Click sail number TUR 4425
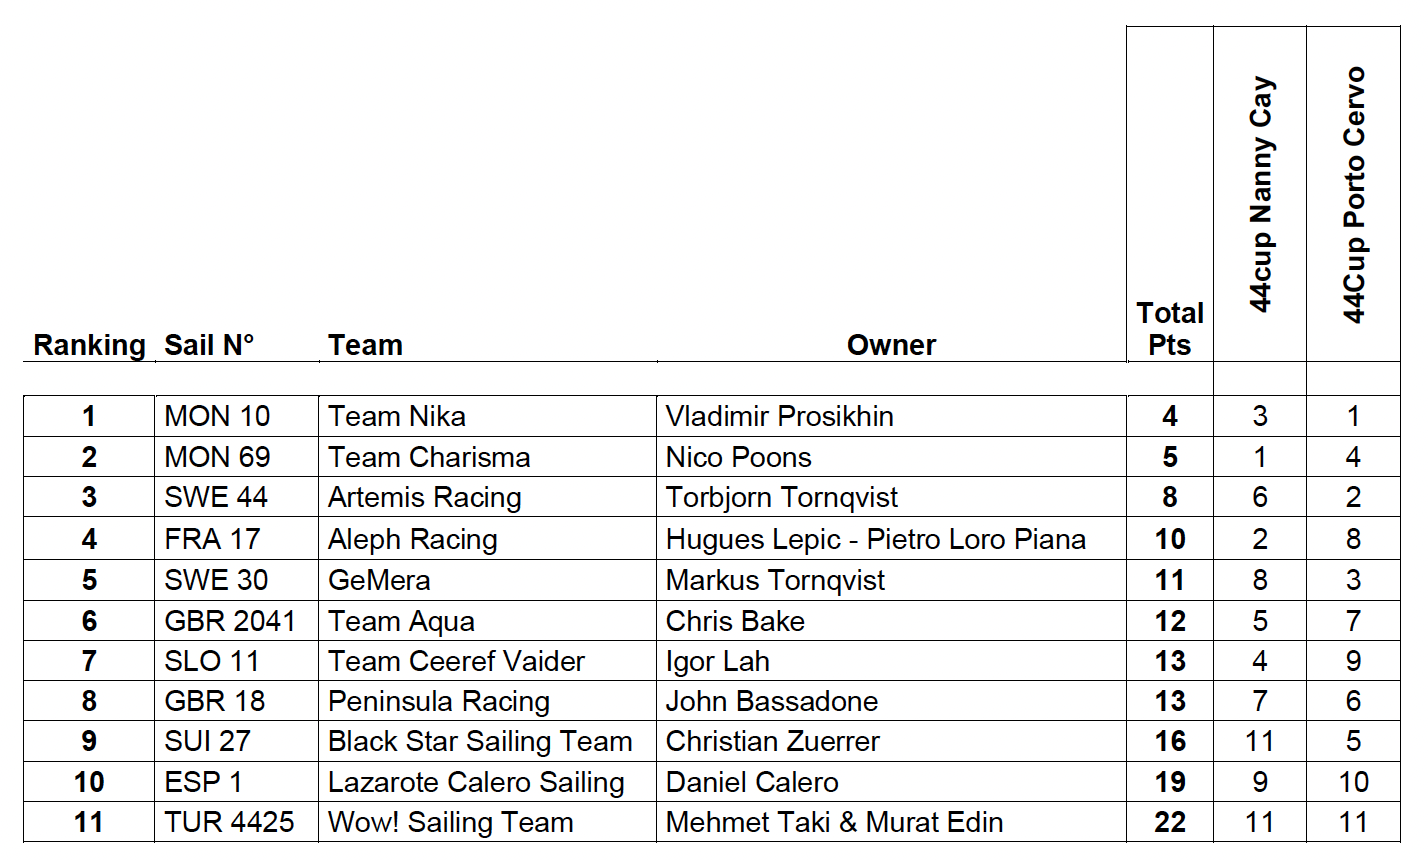1428x860 pixels. (x=229, y=822)
